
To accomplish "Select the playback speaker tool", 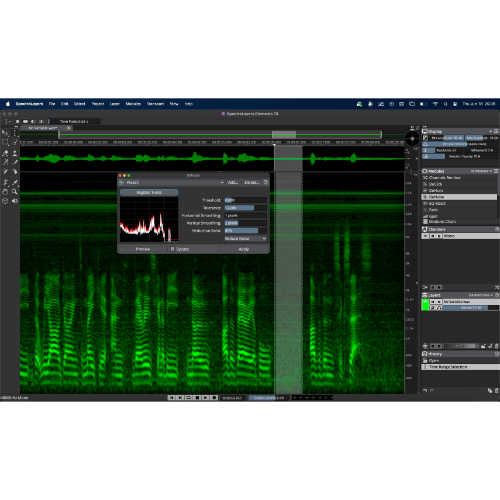I will pos(15,201).
